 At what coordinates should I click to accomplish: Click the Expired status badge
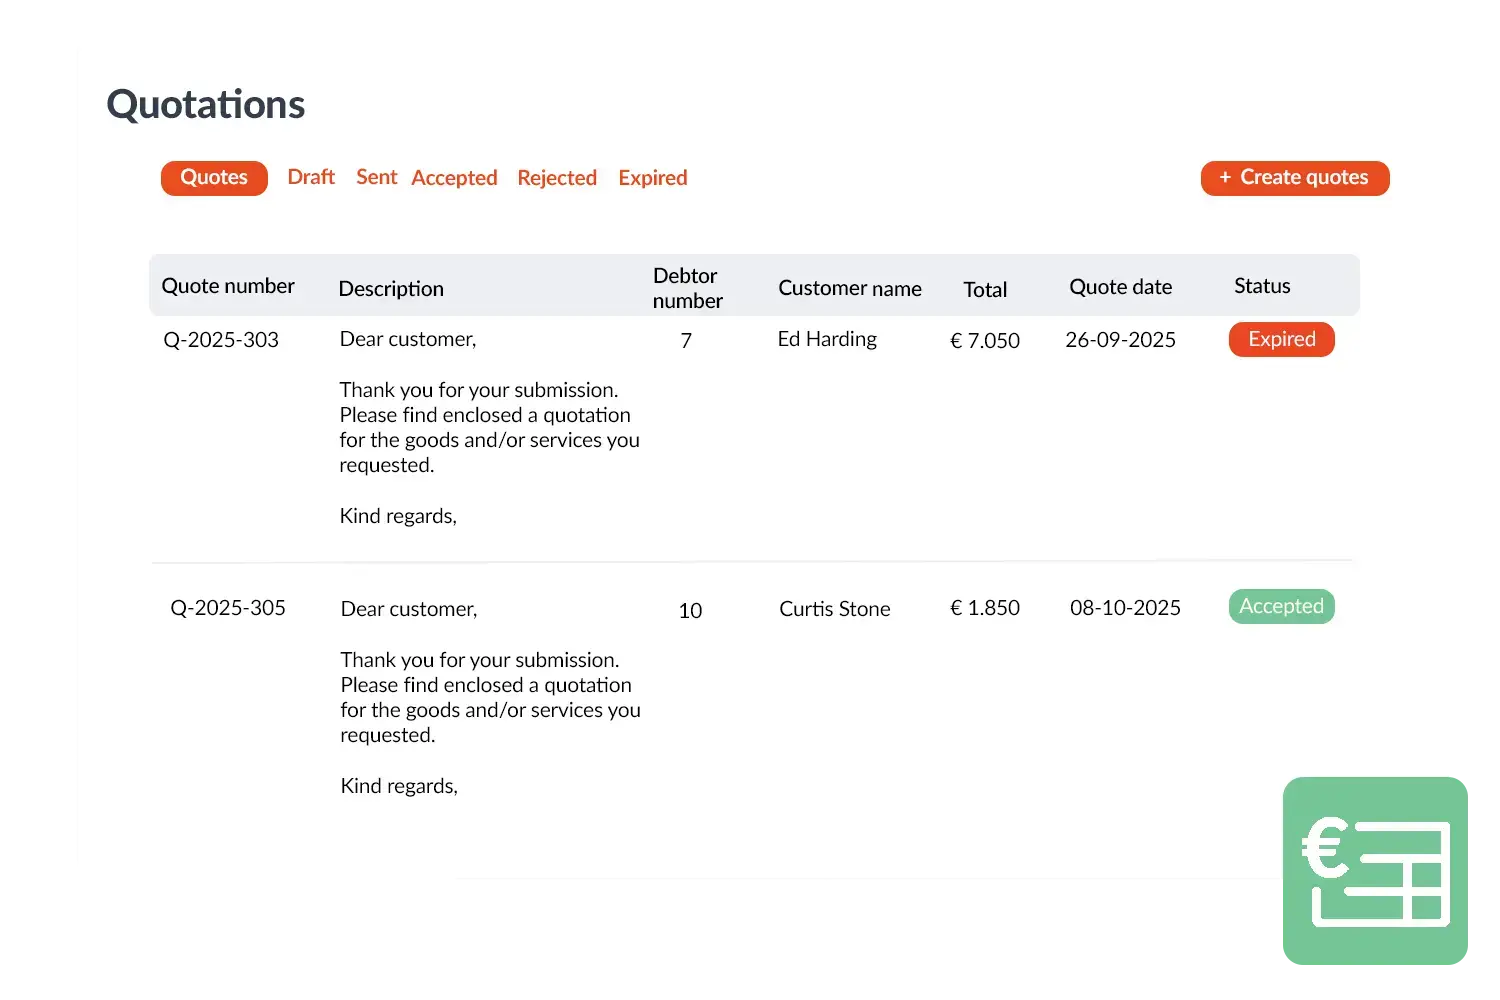click(x=1281, y=340)
